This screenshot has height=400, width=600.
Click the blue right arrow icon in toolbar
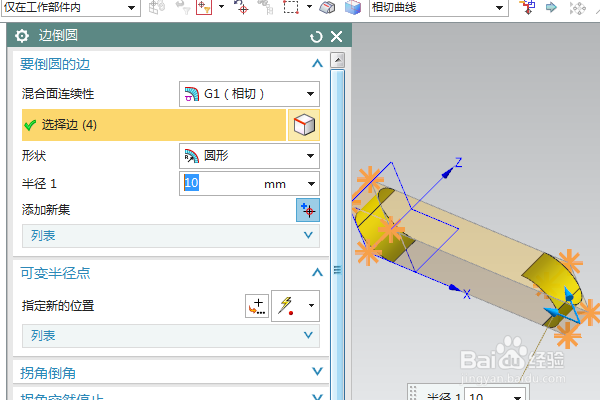551,7
